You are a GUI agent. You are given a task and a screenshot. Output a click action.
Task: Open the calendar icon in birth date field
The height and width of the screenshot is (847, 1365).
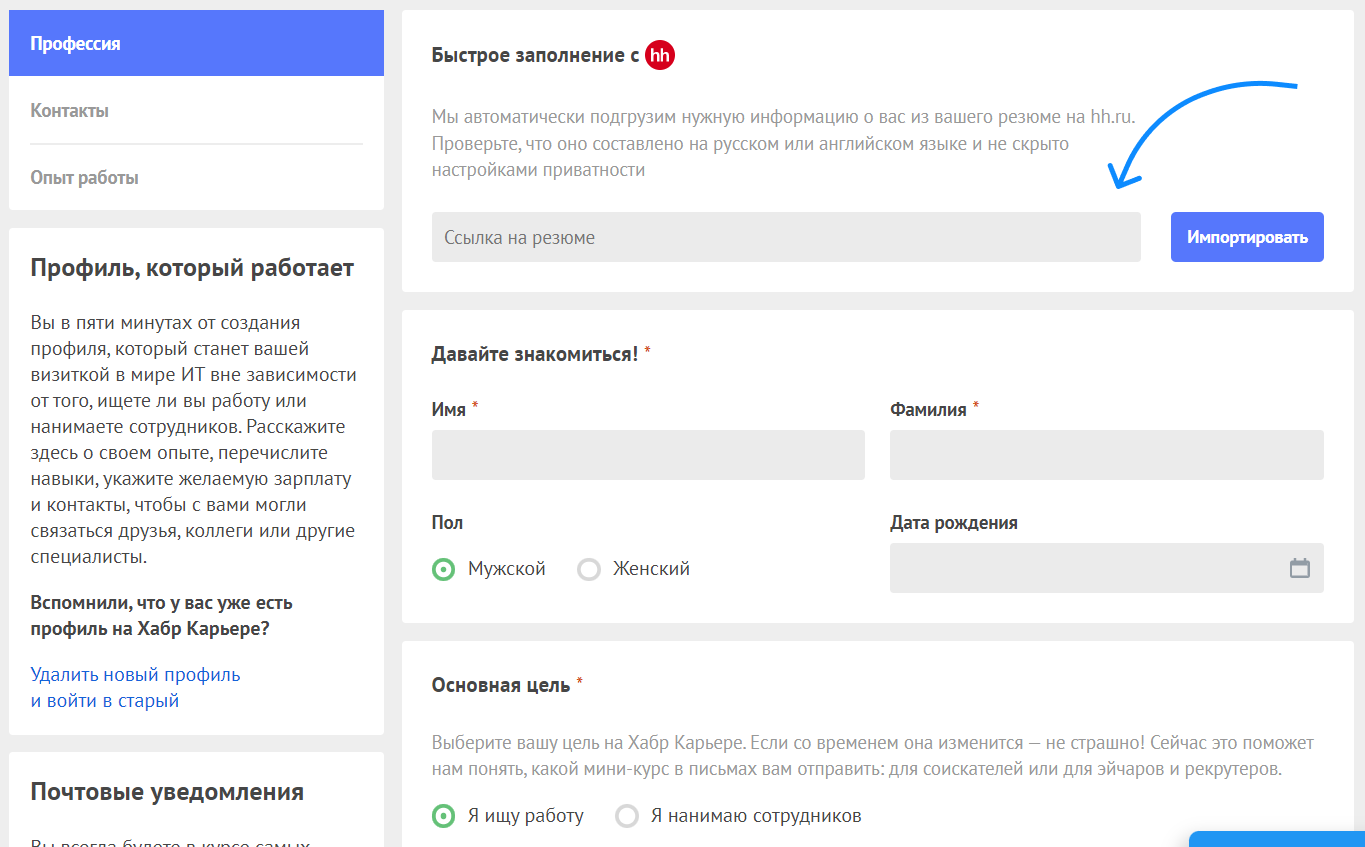click(1299, 568)
